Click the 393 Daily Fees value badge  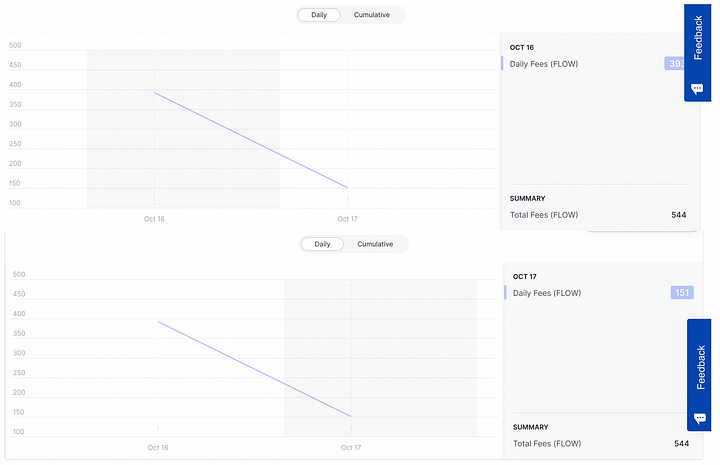[675, 63]
